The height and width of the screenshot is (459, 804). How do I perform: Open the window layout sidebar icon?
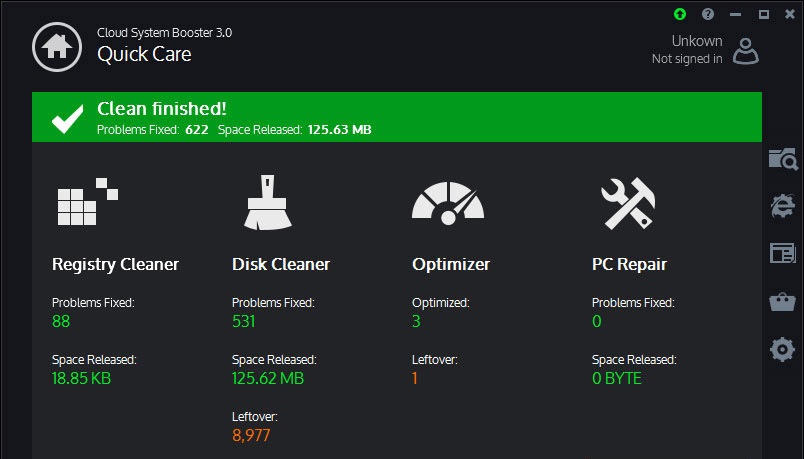tap(782, 253)
